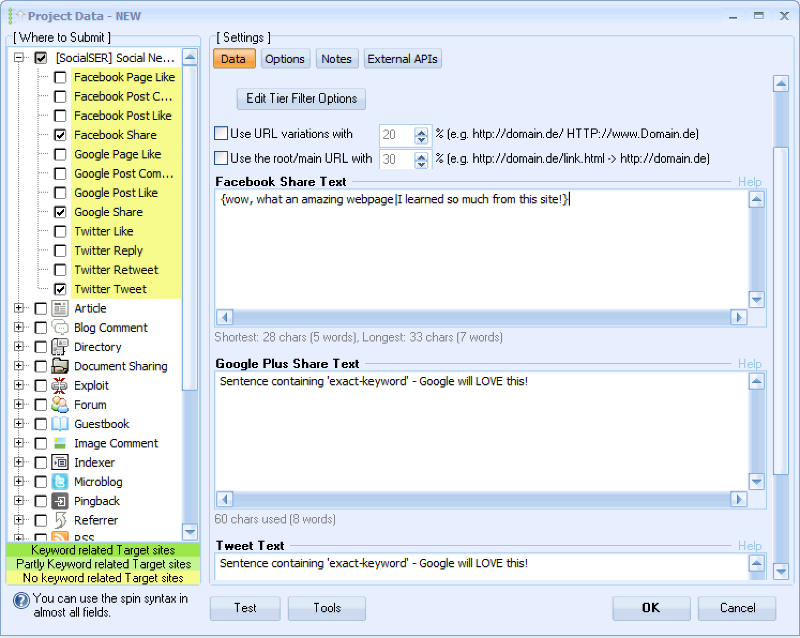The image size is (800, 638).
Task: Expand the Directory tree node
Action: point(19,347)
